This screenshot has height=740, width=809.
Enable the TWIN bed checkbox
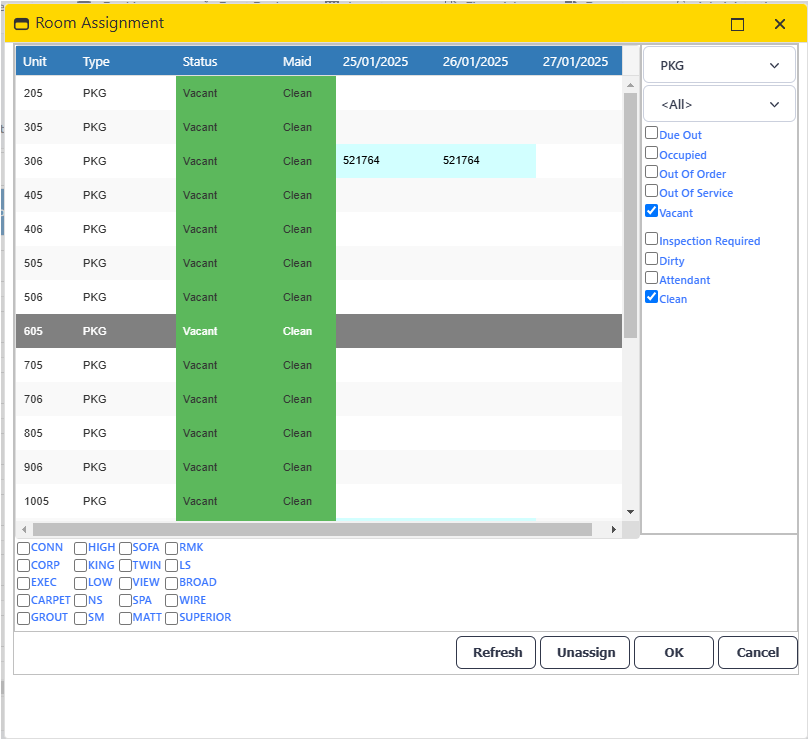125,566
